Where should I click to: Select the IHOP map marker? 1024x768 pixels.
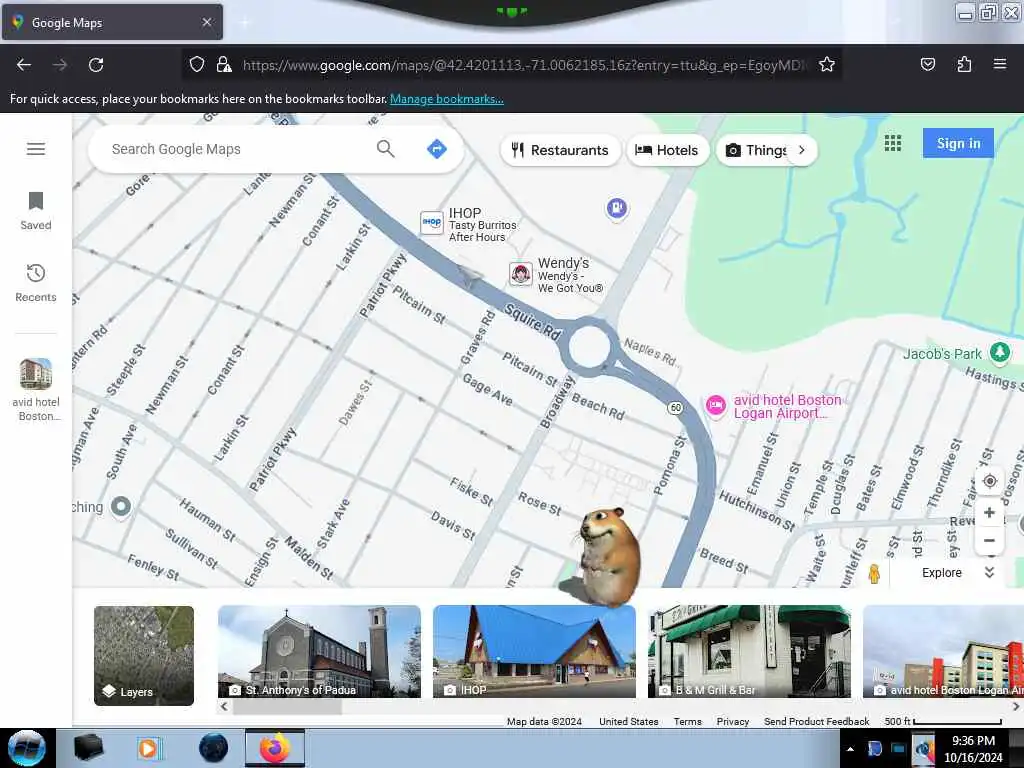click(432, 222)
